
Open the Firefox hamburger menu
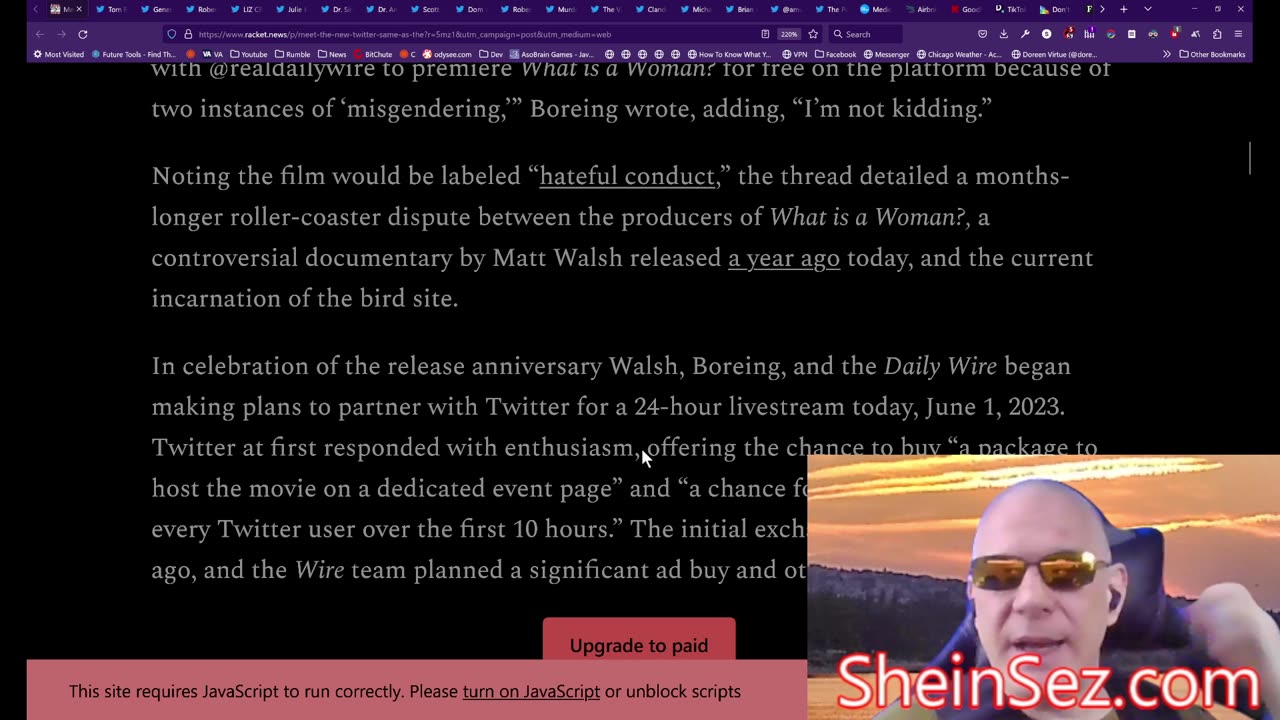pyautogui.click(x=1238, y=34)
